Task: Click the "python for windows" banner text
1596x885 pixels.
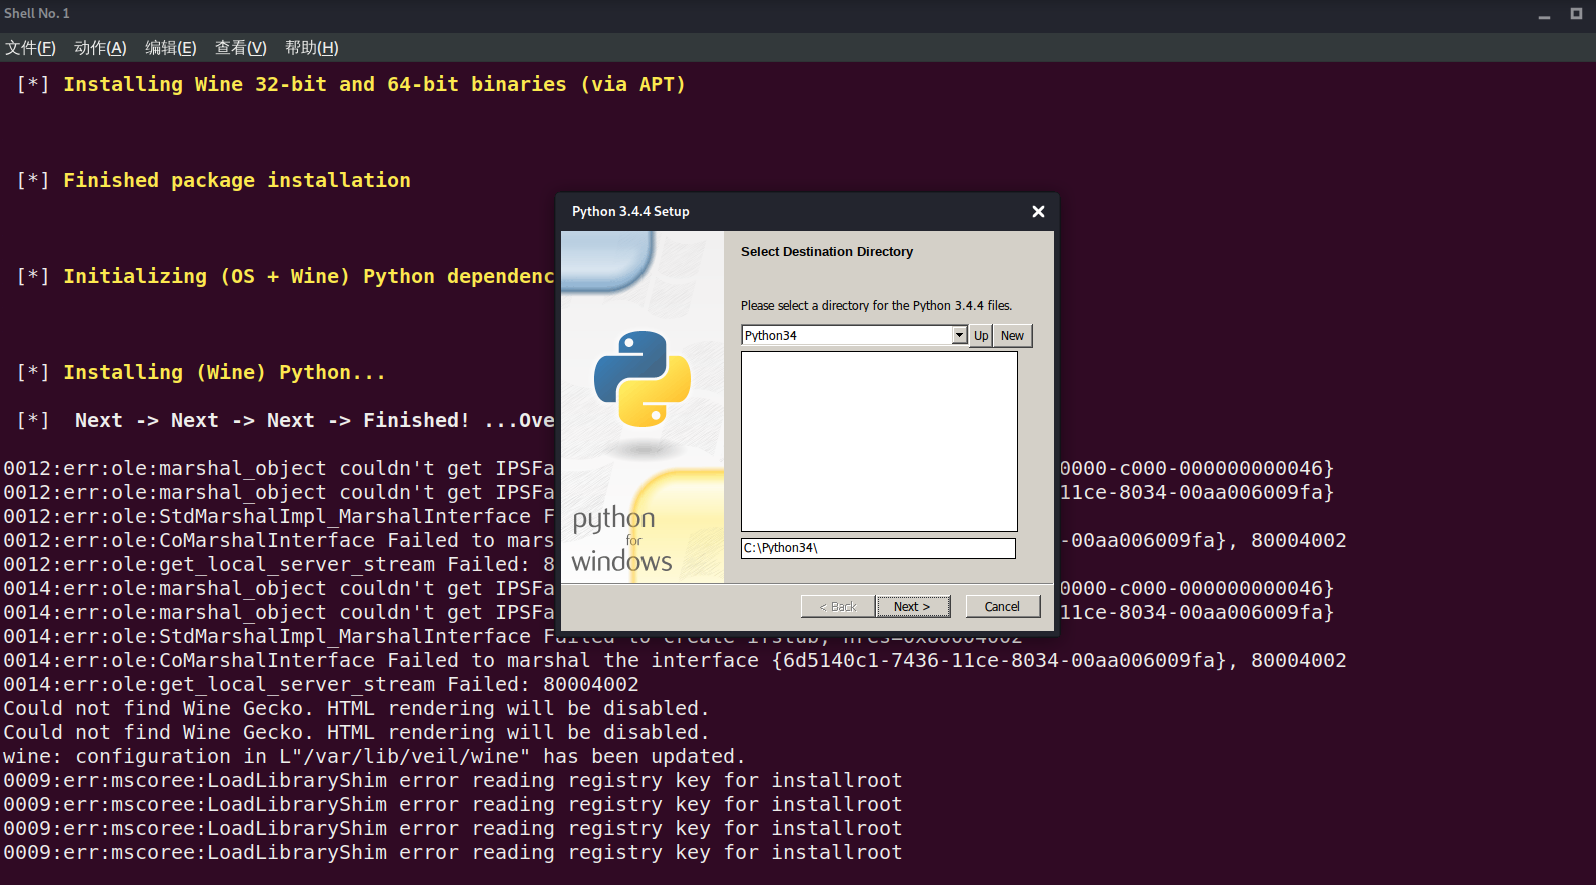Action: point(620,540)
